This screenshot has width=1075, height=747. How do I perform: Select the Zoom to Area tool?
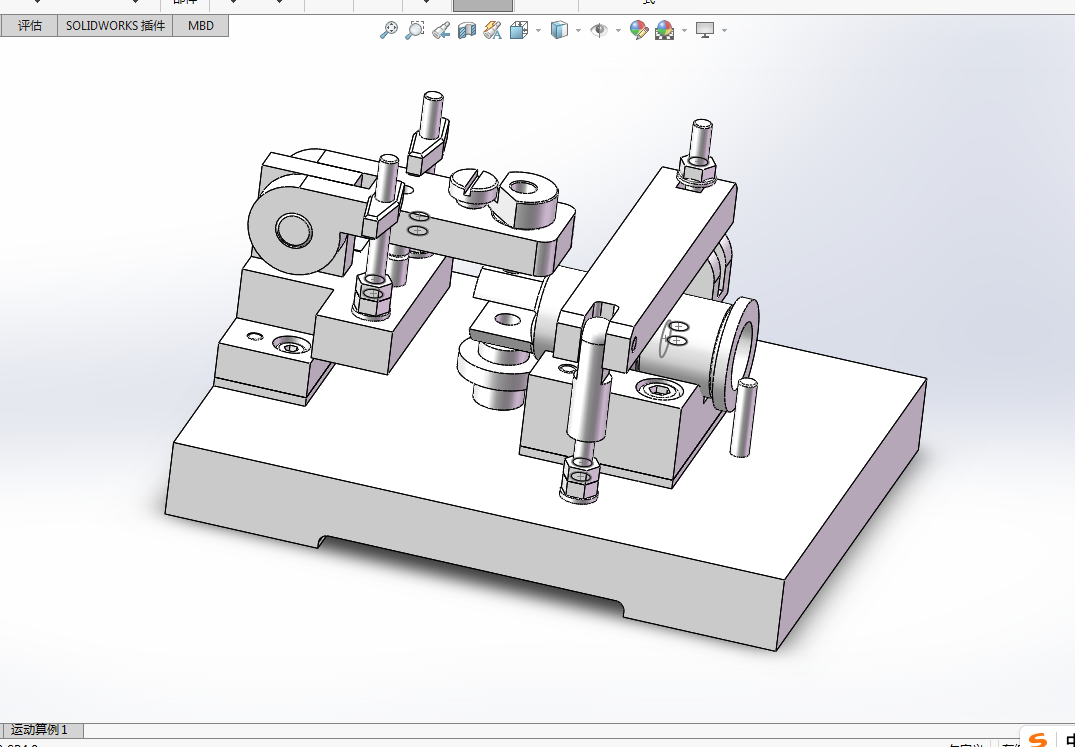pyautogui.click(x=414, y=30)
